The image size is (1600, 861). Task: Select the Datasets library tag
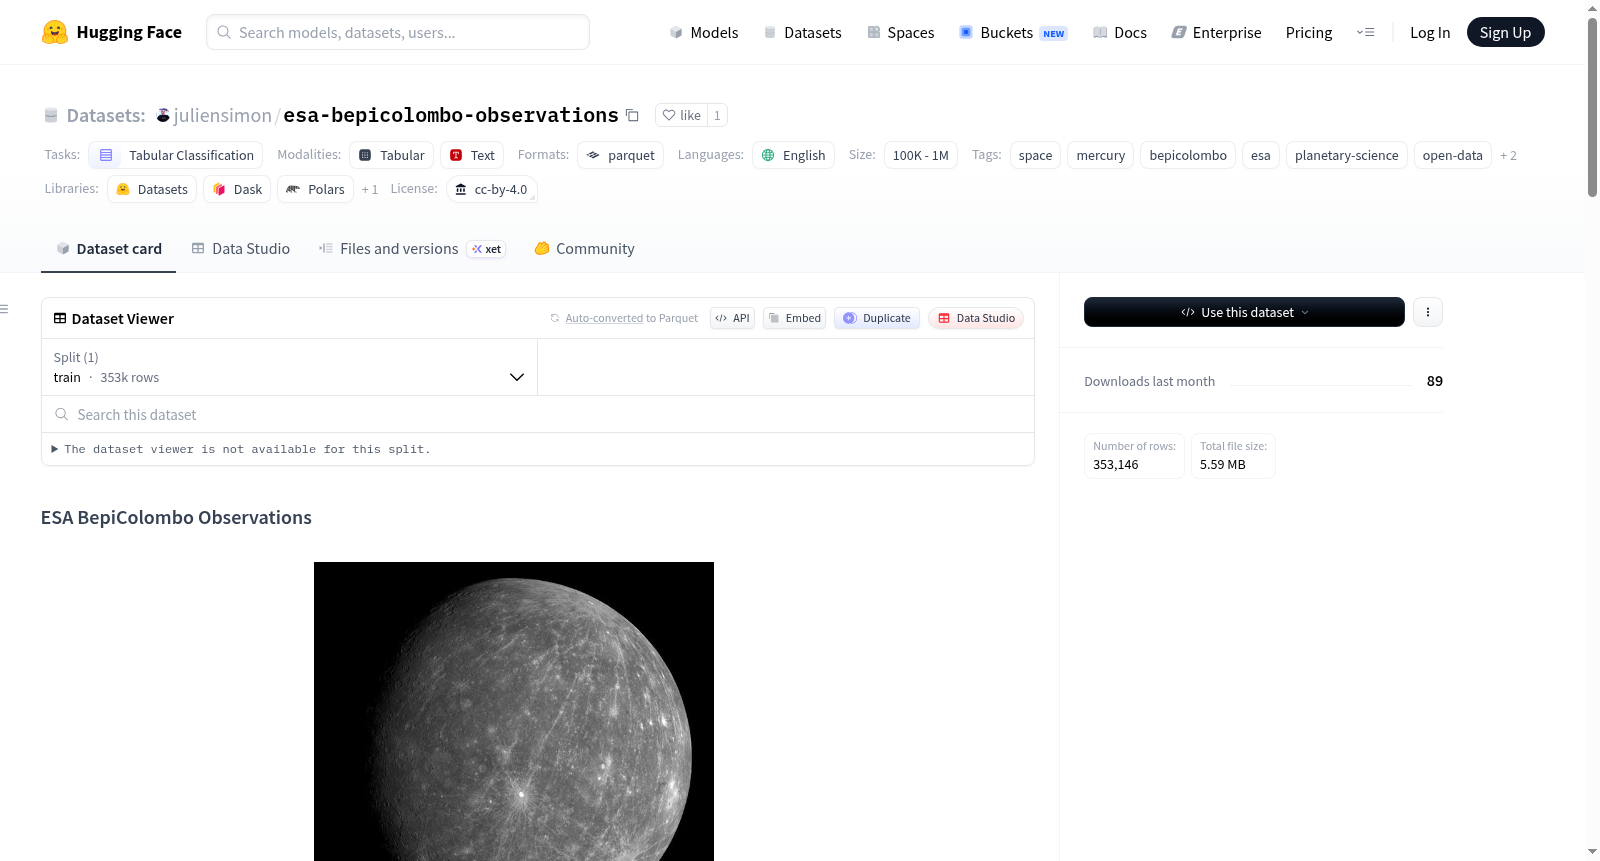coord(152,189)
